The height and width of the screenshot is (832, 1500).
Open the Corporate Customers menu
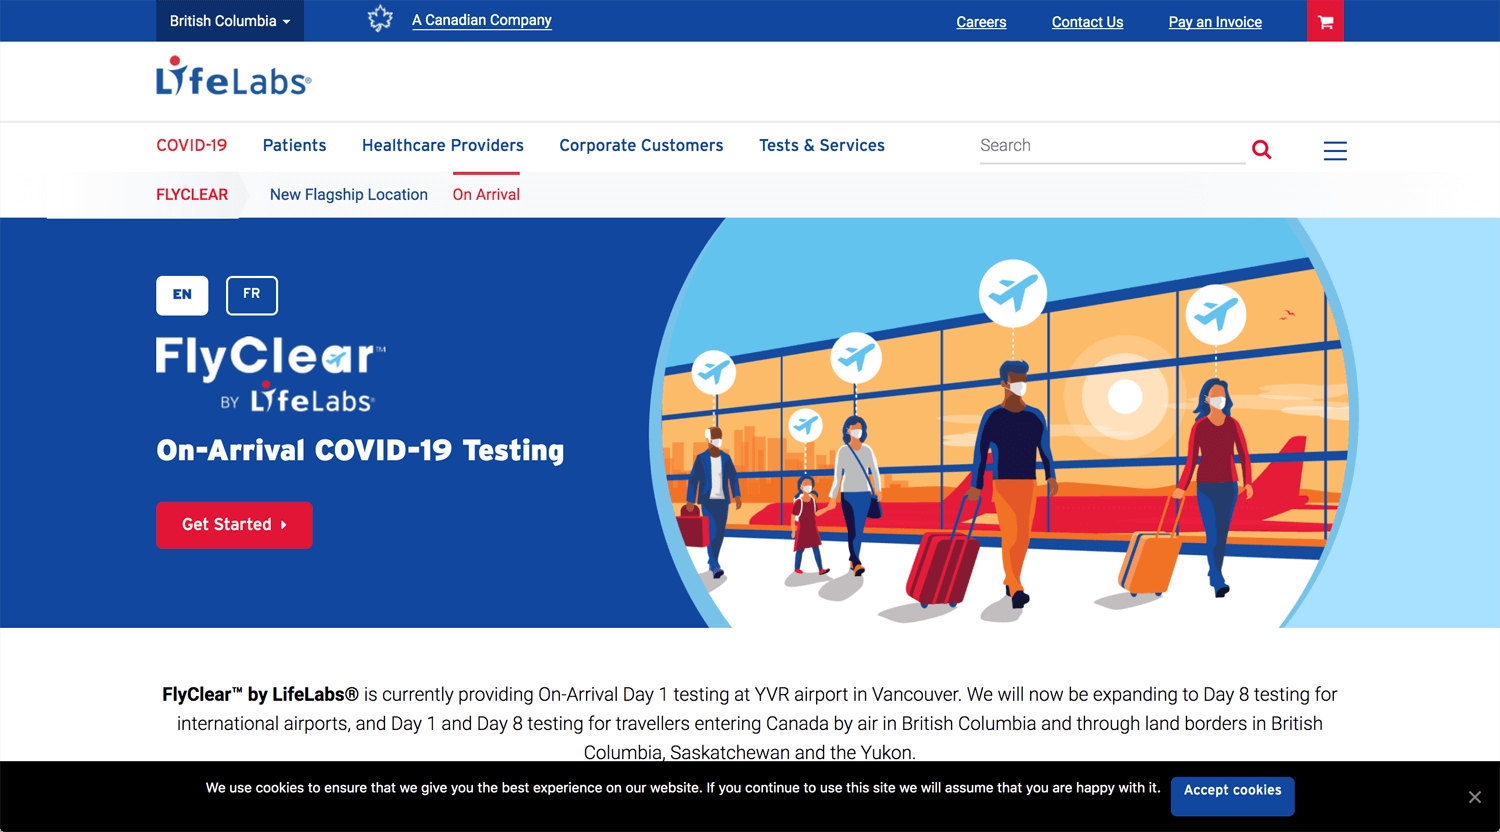click(x=641, y=145)
